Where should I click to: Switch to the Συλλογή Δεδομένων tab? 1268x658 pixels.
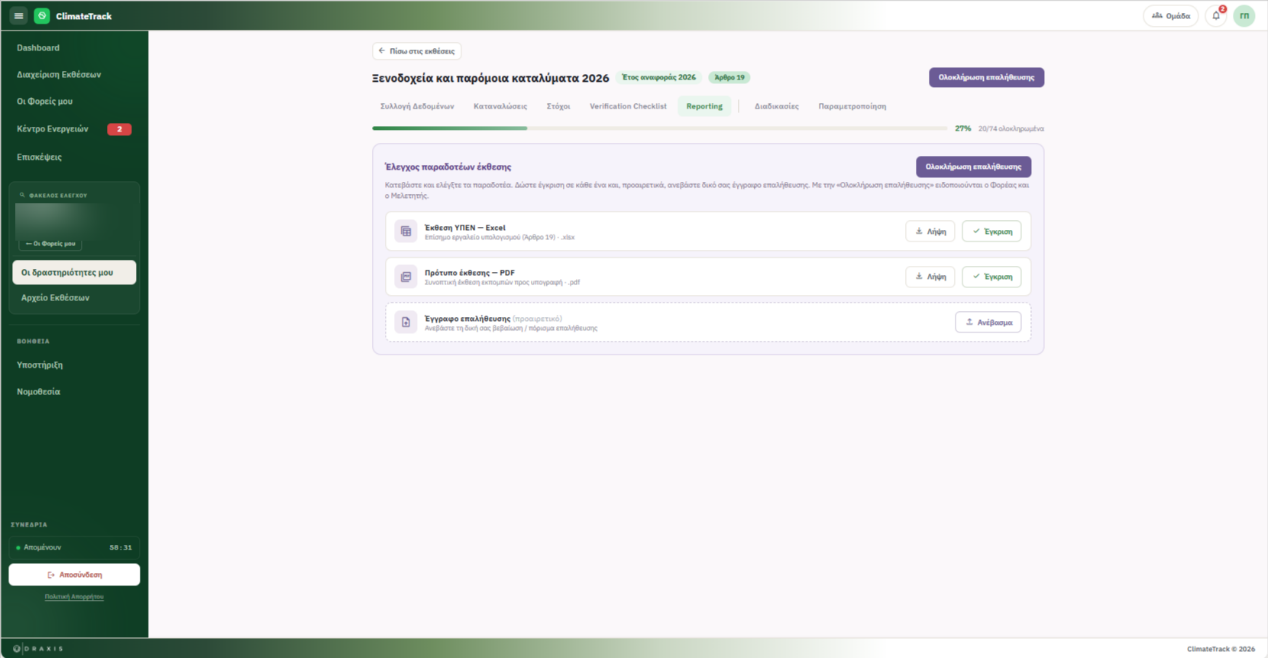(417, 106)
